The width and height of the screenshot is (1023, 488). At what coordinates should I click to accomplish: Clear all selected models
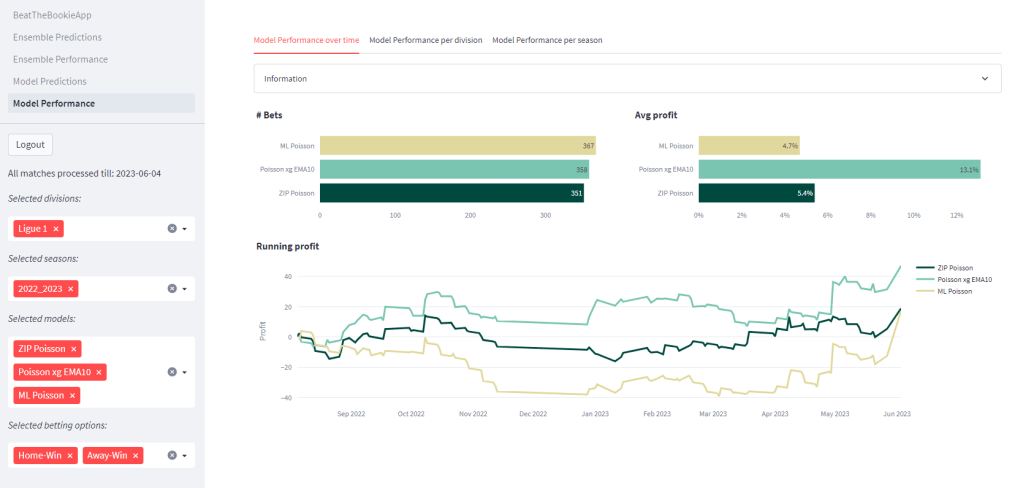click(171, 372)
